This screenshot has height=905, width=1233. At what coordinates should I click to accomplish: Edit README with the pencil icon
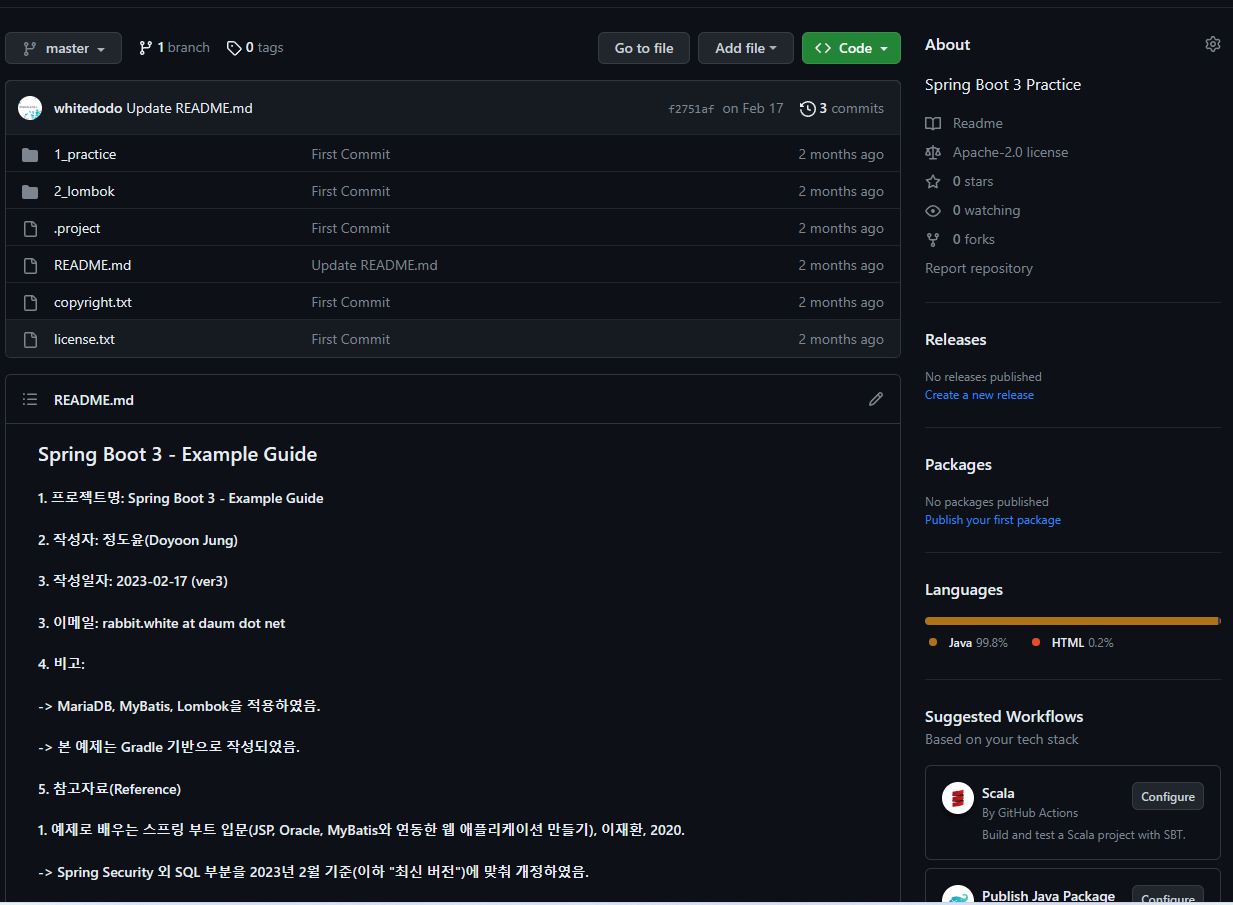876,399
